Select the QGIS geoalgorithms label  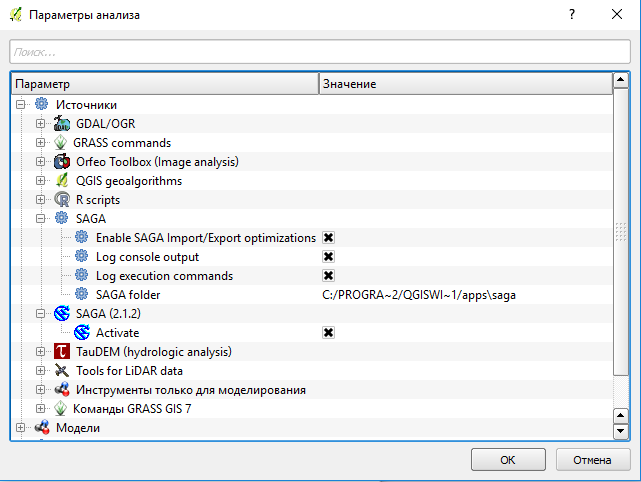coord(129,181)
